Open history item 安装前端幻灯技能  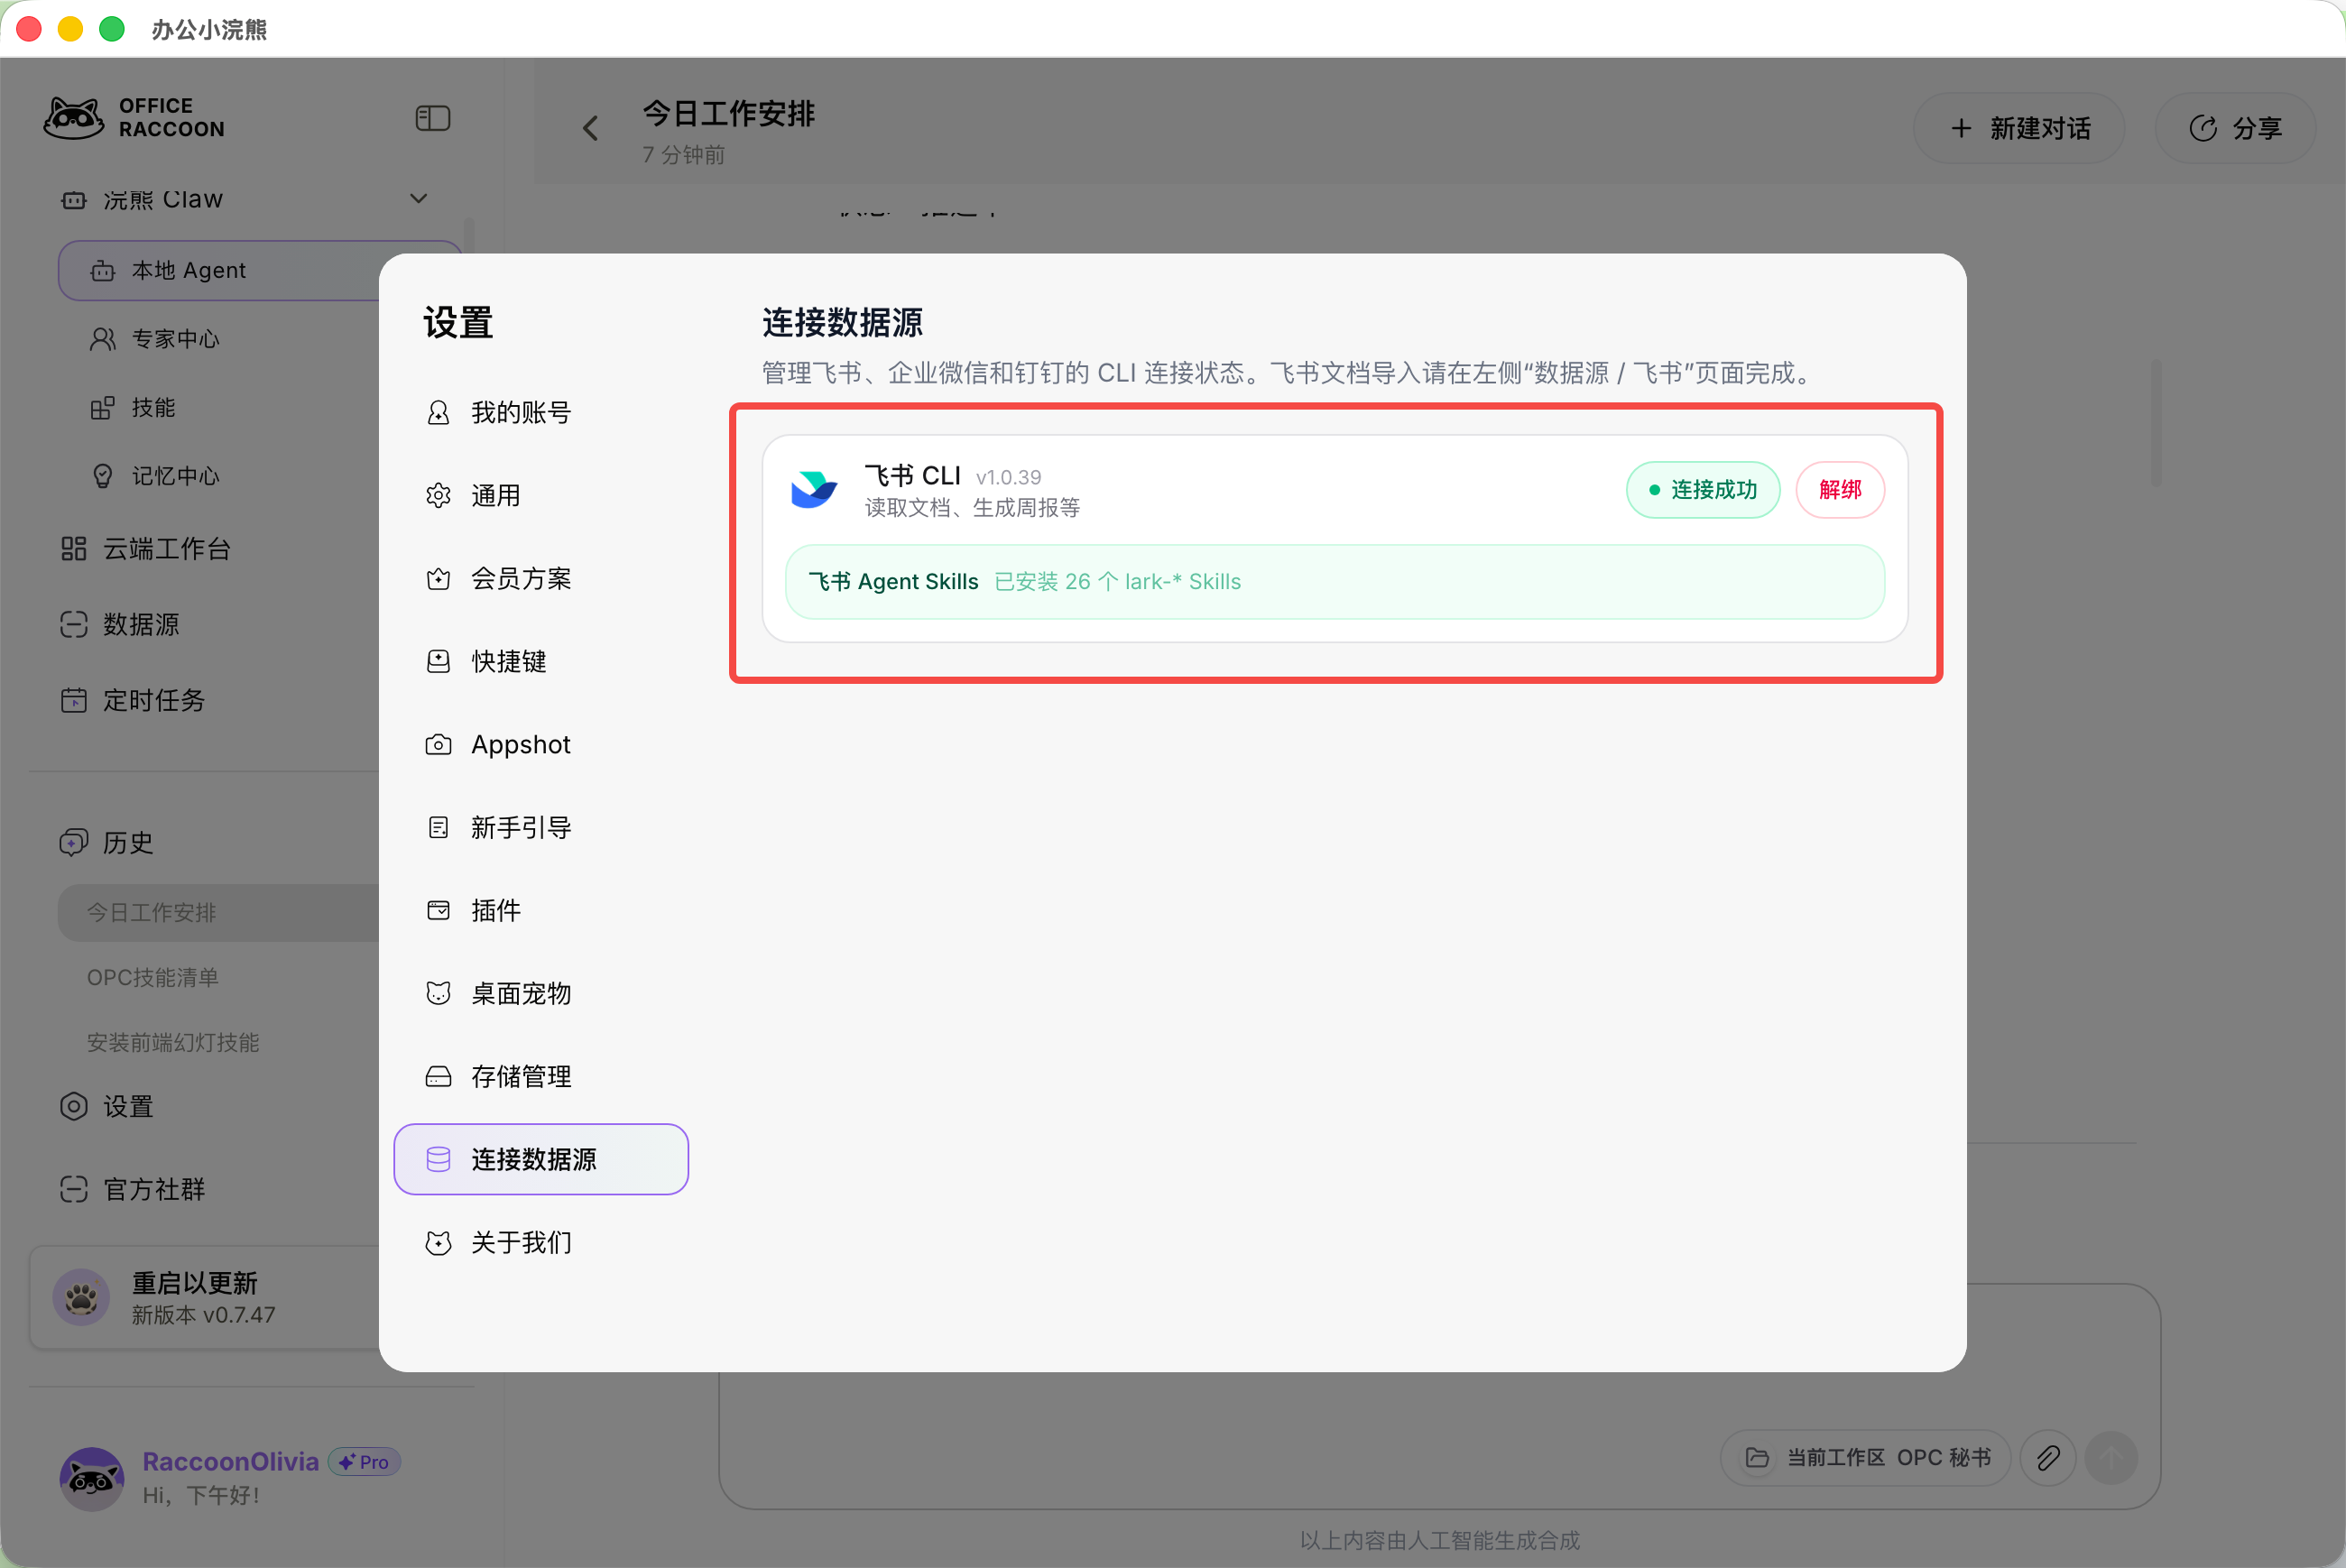tap(173, 1042)
